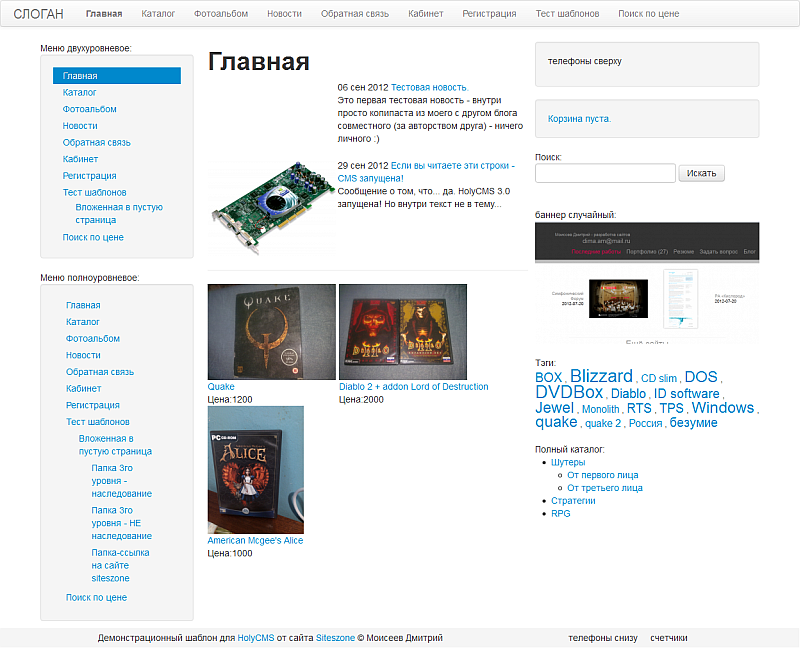This screenshot has width=800, height=648.
Task: Click the СЛОГАН brand link
Action: click(x=38, y=14)
